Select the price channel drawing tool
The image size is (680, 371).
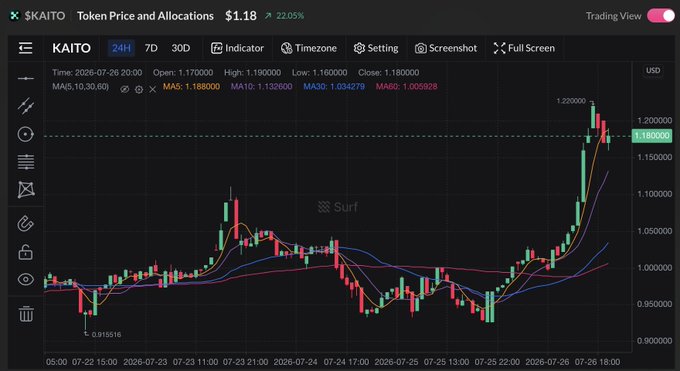26,106
